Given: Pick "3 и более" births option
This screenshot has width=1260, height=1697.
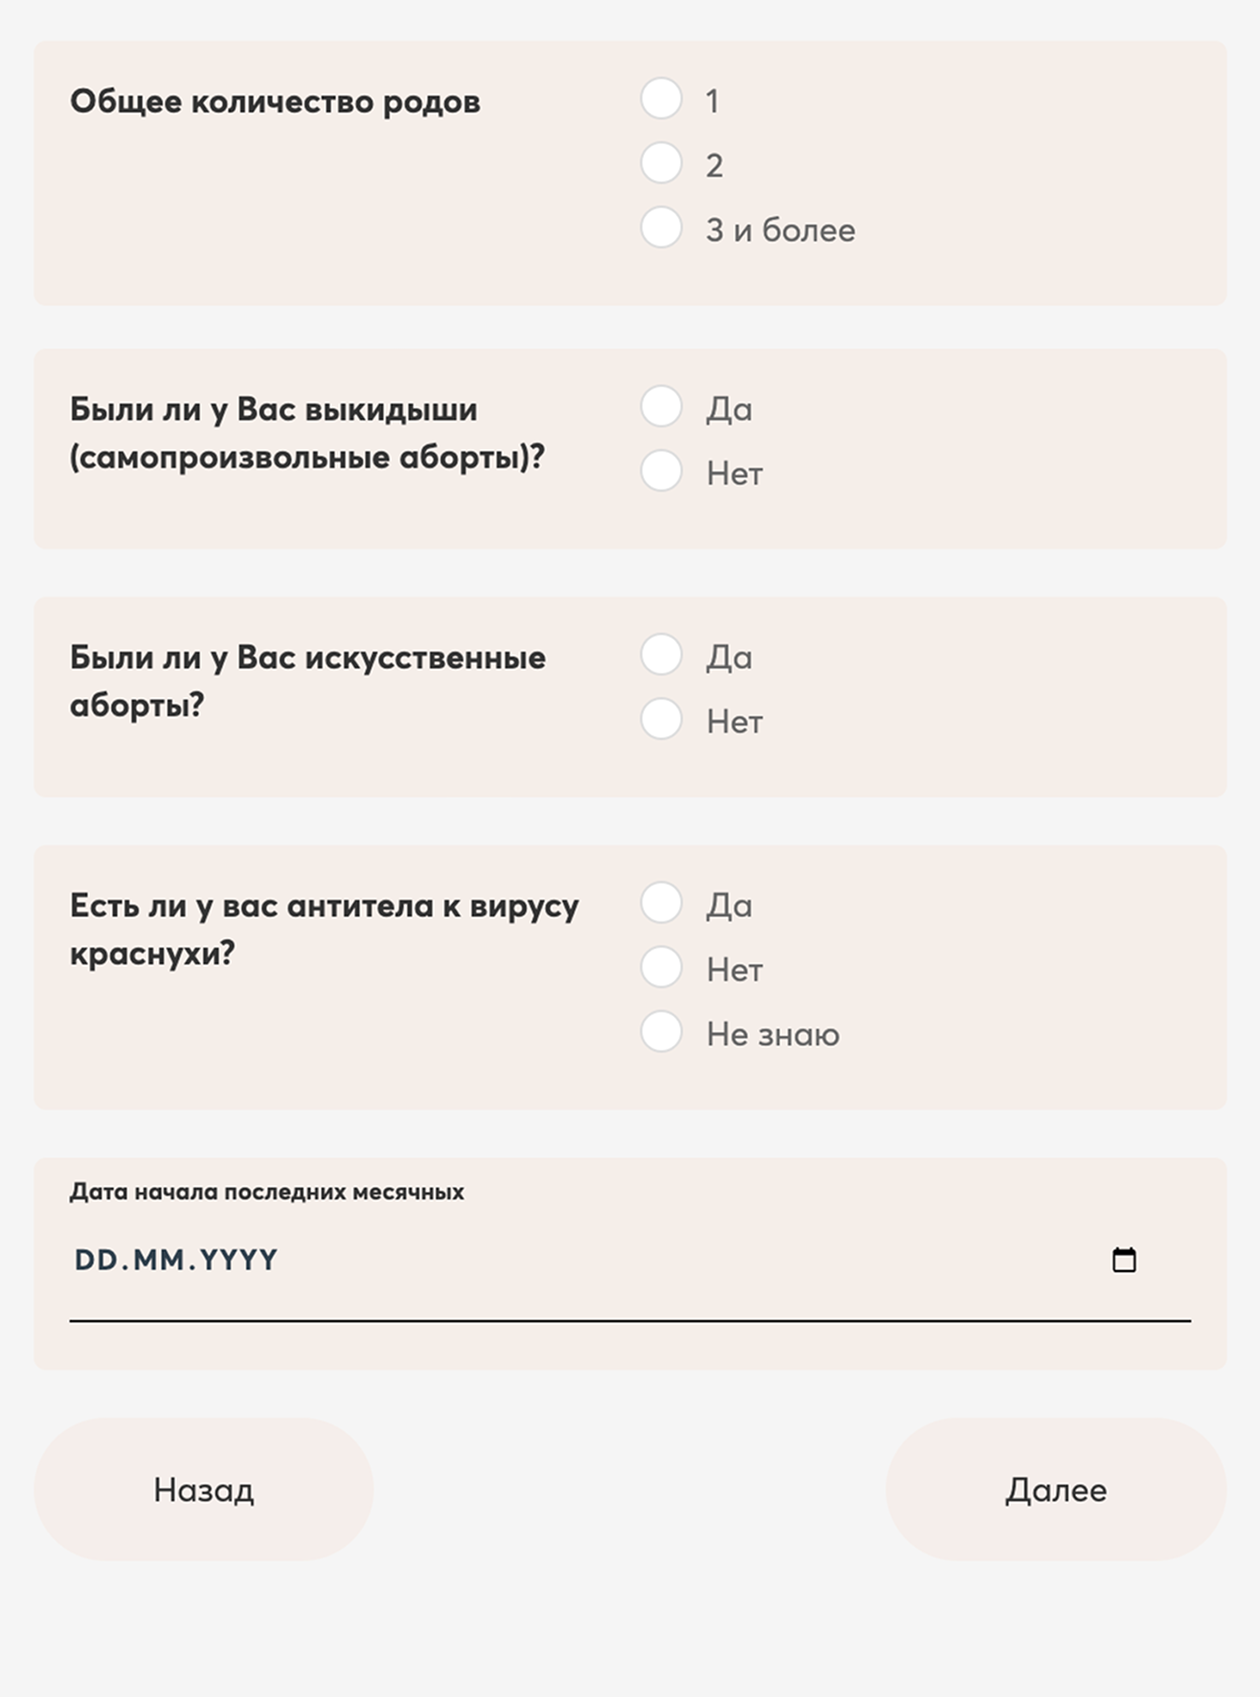Looking at the screenshot, I should click(x=661, y=228).
